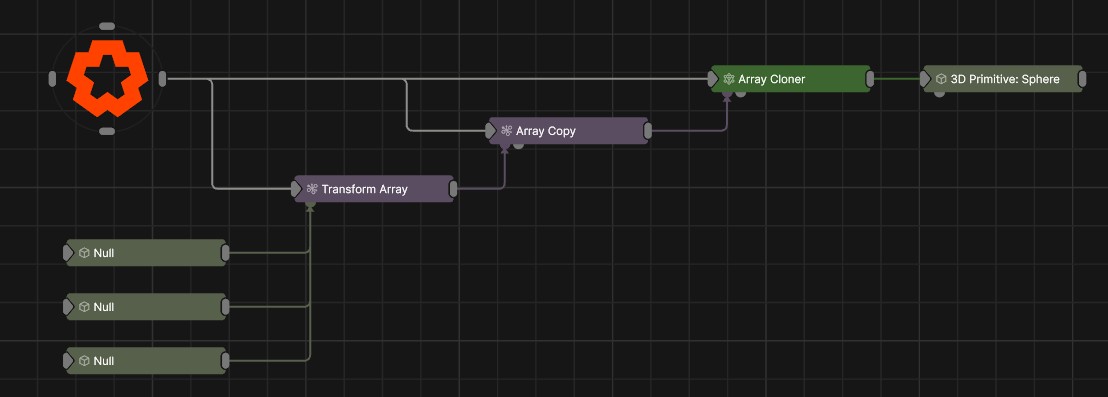The image size is (1108, 397).
Task: Click the Root node's bottom port
Action: [107, 131]
